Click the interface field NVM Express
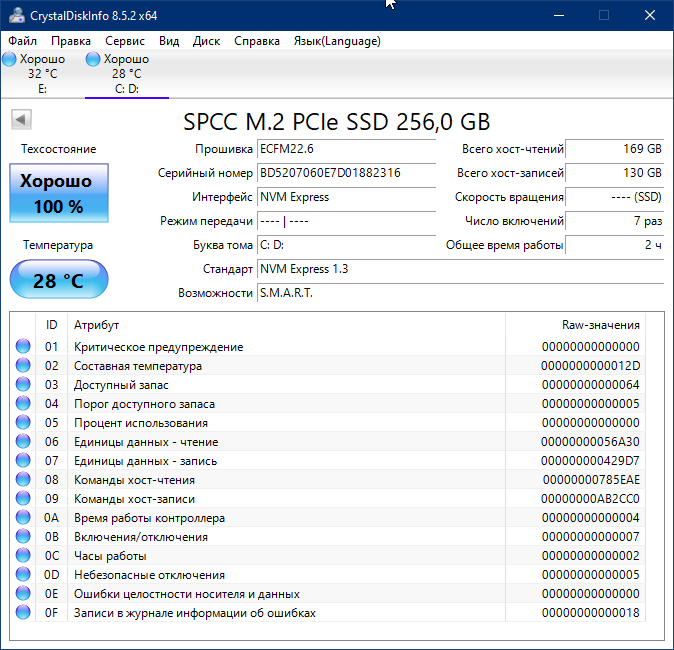The height and width of the screenshot is (650, 674). coord(346,197)
